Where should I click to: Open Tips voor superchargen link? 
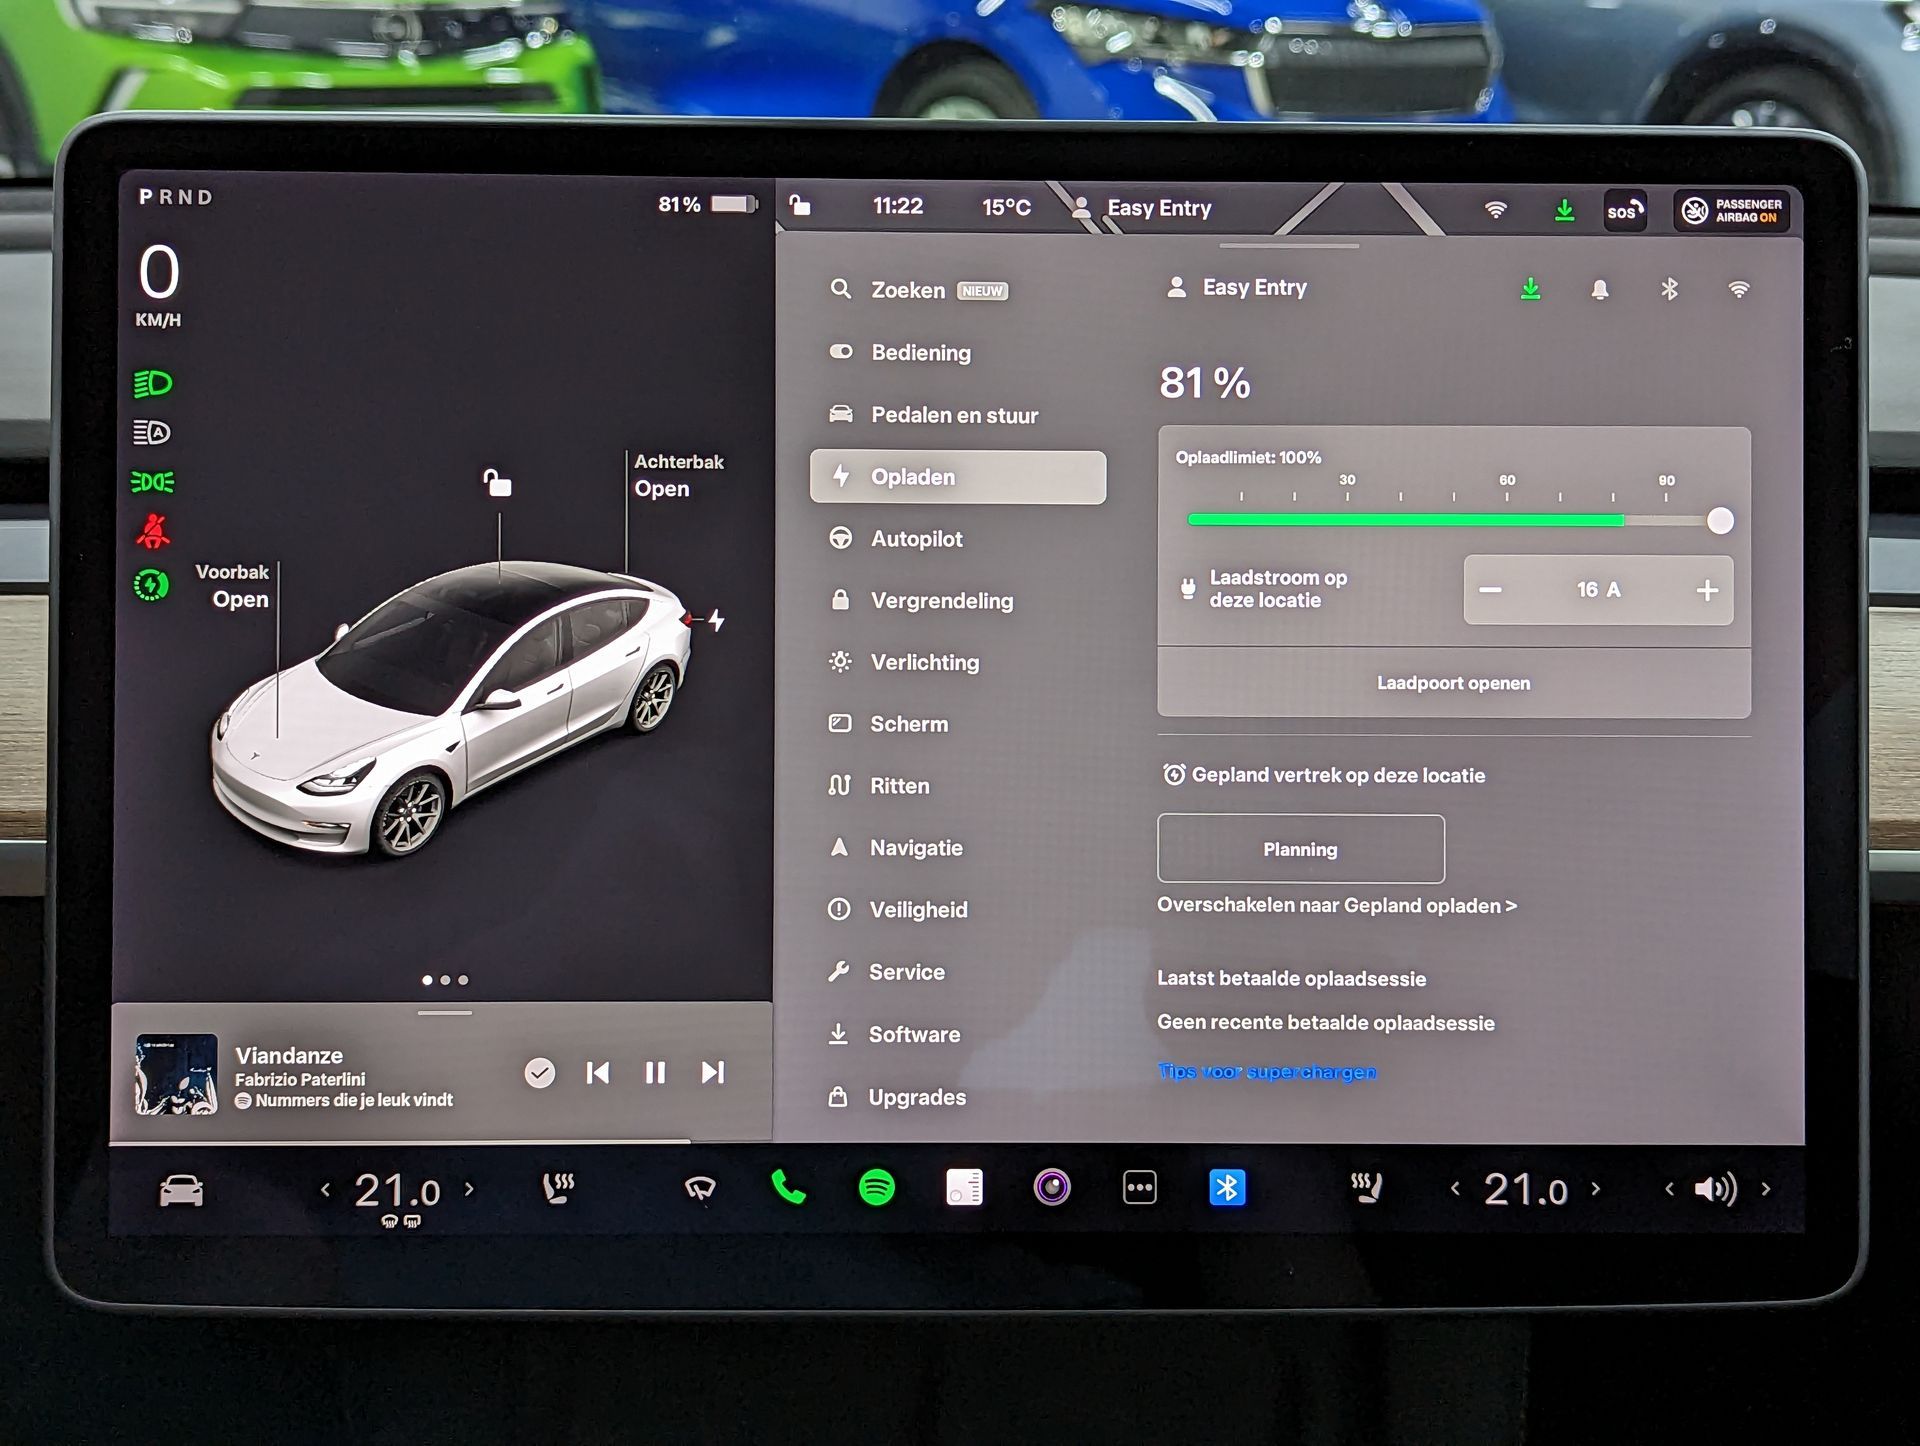pyautogui.click(x=1267, y=1072)
